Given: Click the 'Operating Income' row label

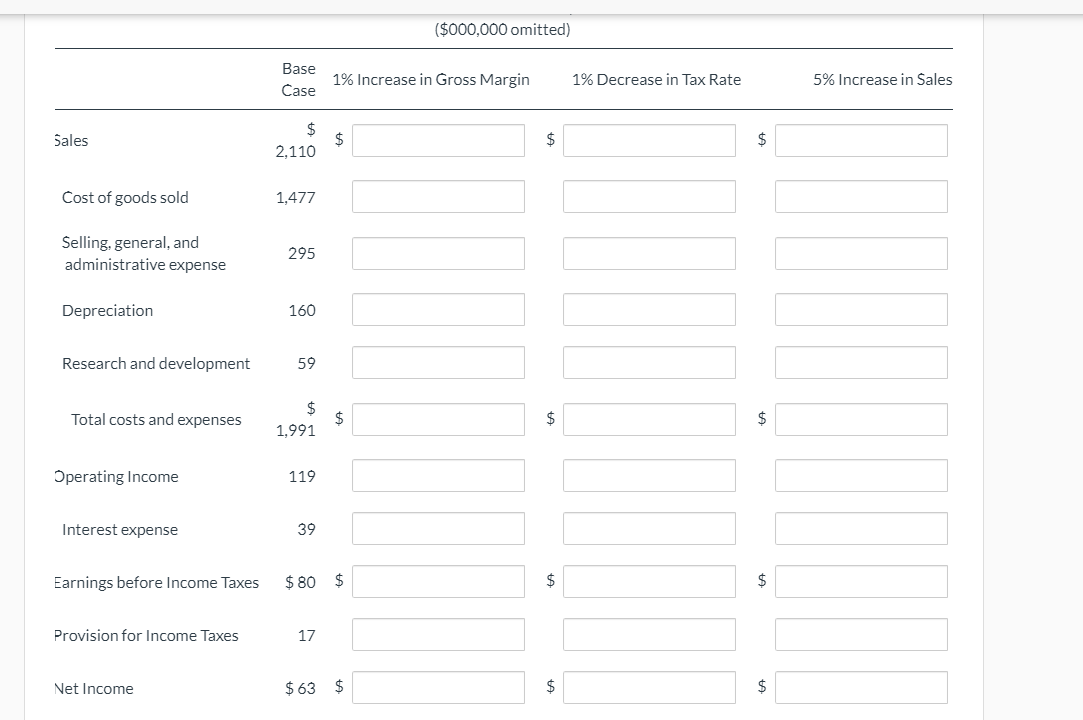Looking at the screenshot, I should click(x=117, y=477).
